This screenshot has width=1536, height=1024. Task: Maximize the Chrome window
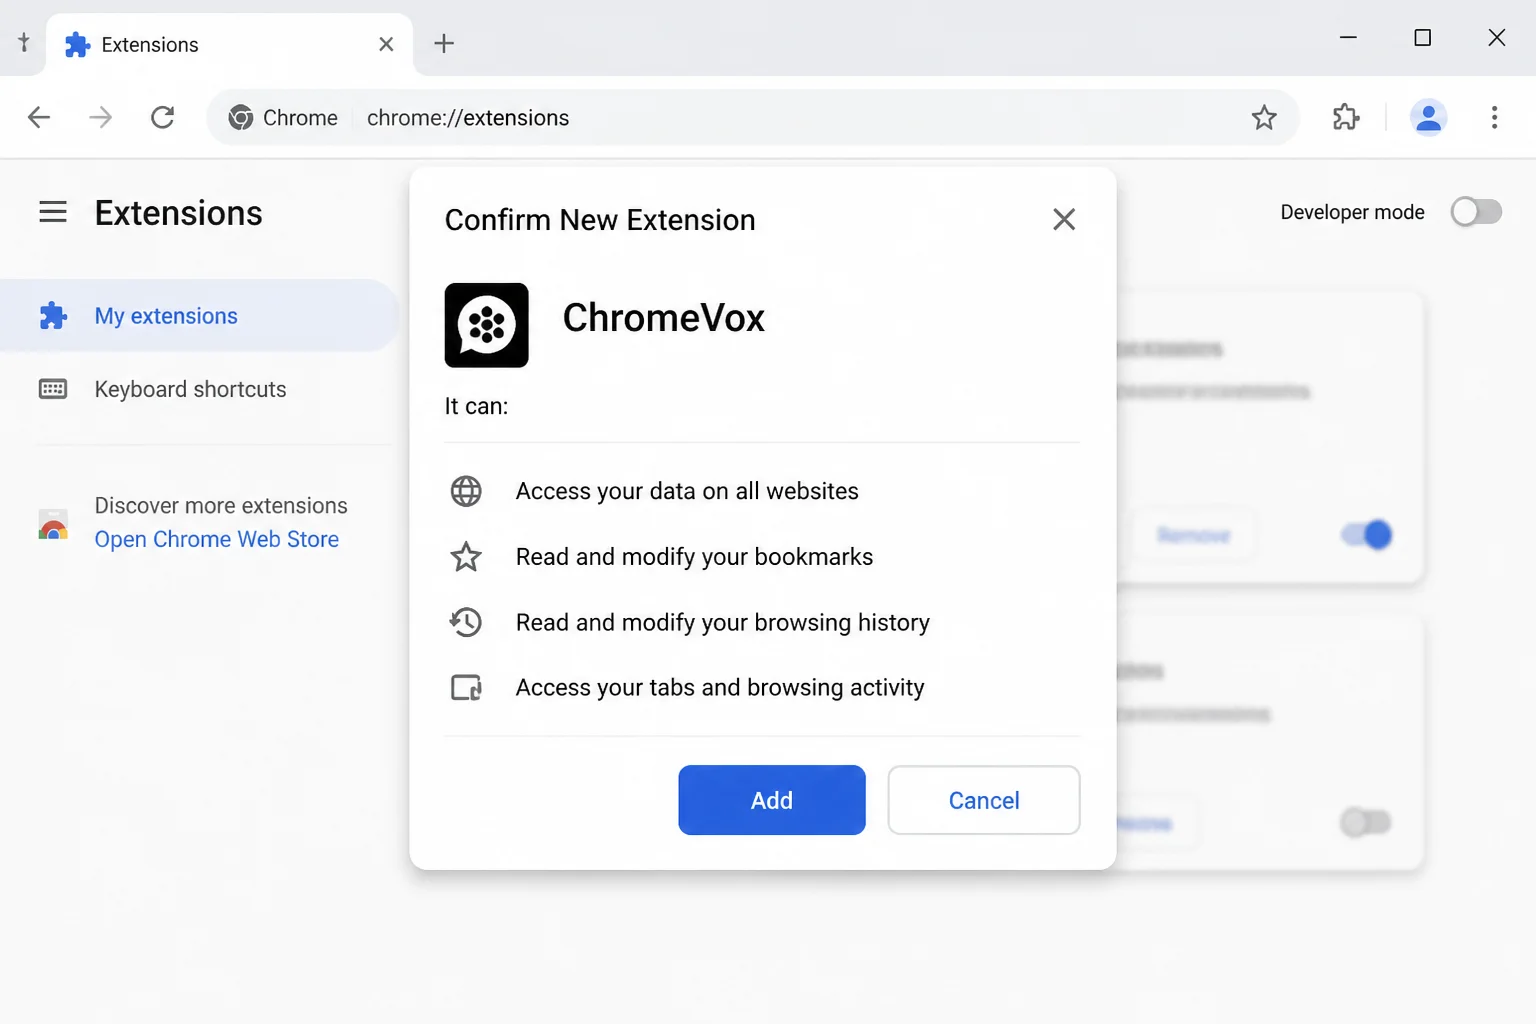coord(1422,37)
